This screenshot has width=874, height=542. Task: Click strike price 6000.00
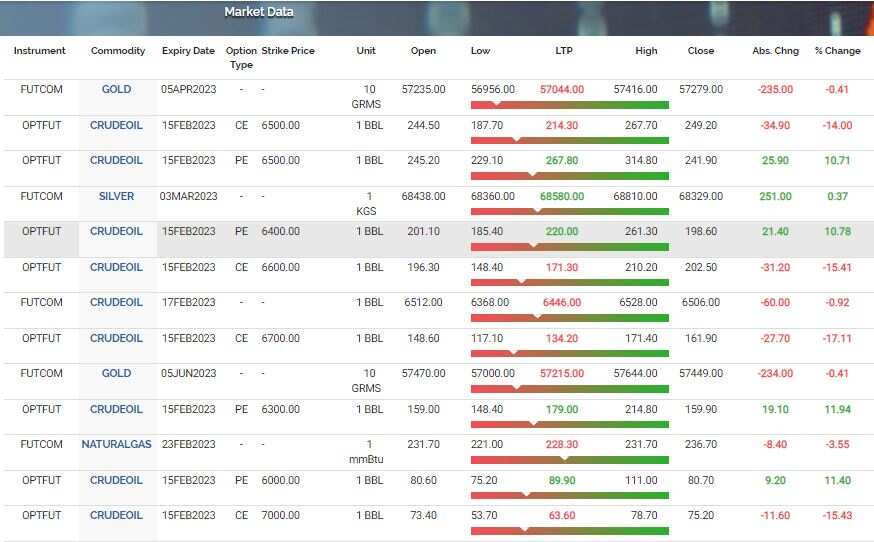point(280,480)
